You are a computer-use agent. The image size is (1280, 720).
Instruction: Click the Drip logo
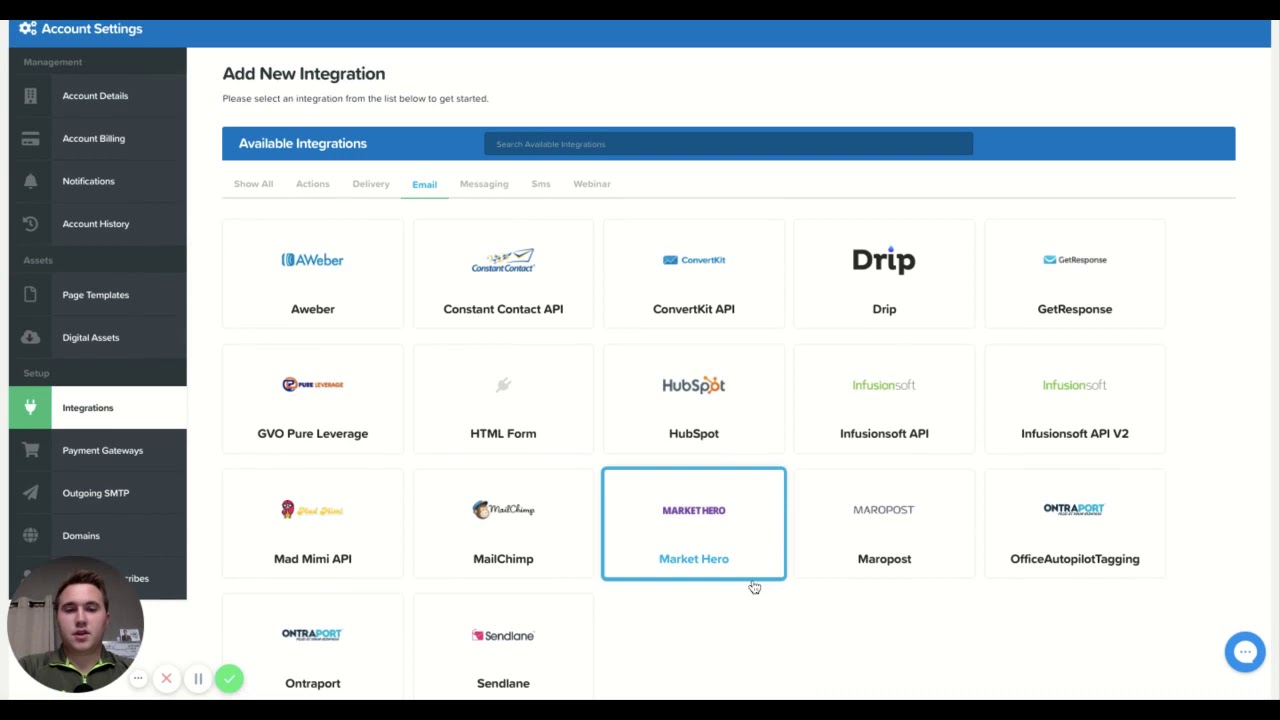pos(884,260)
